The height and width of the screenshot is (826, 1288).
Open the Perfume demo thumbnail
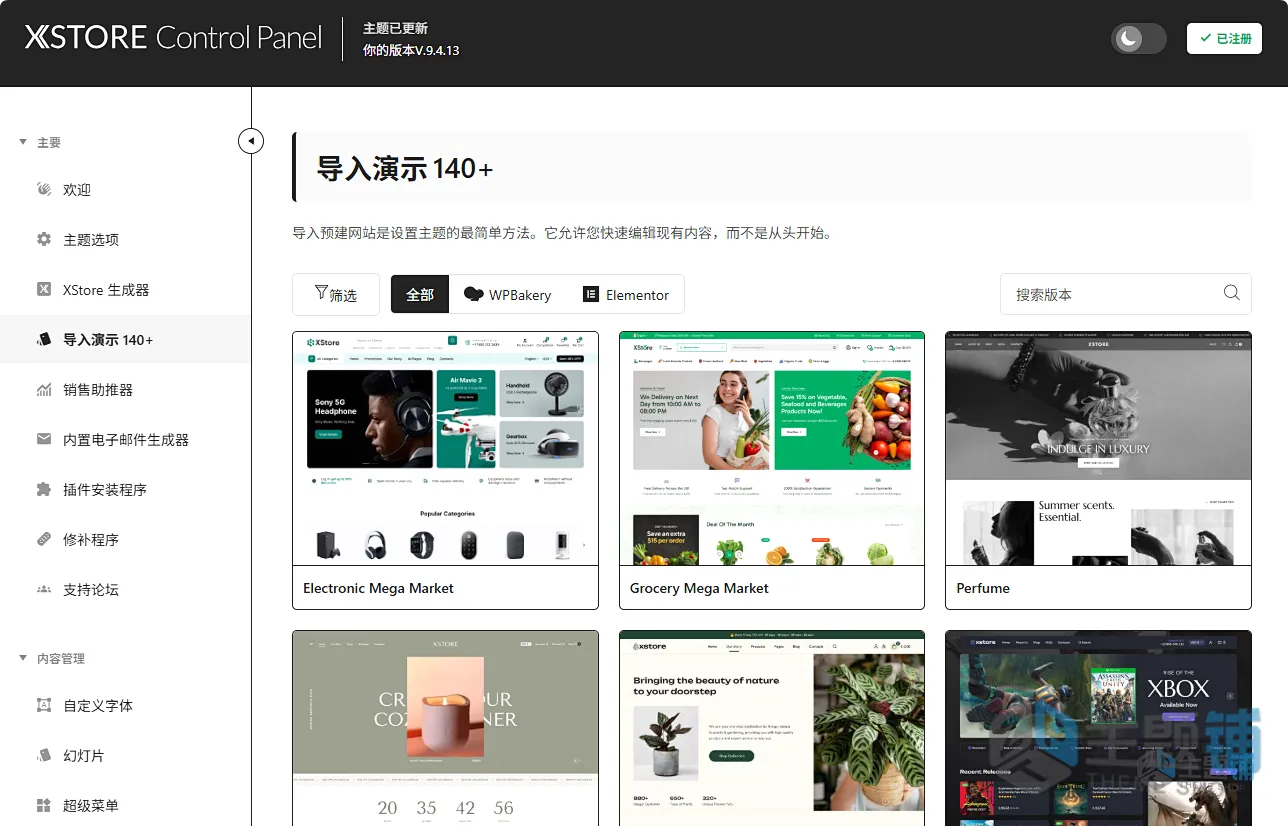(1098, 448)
